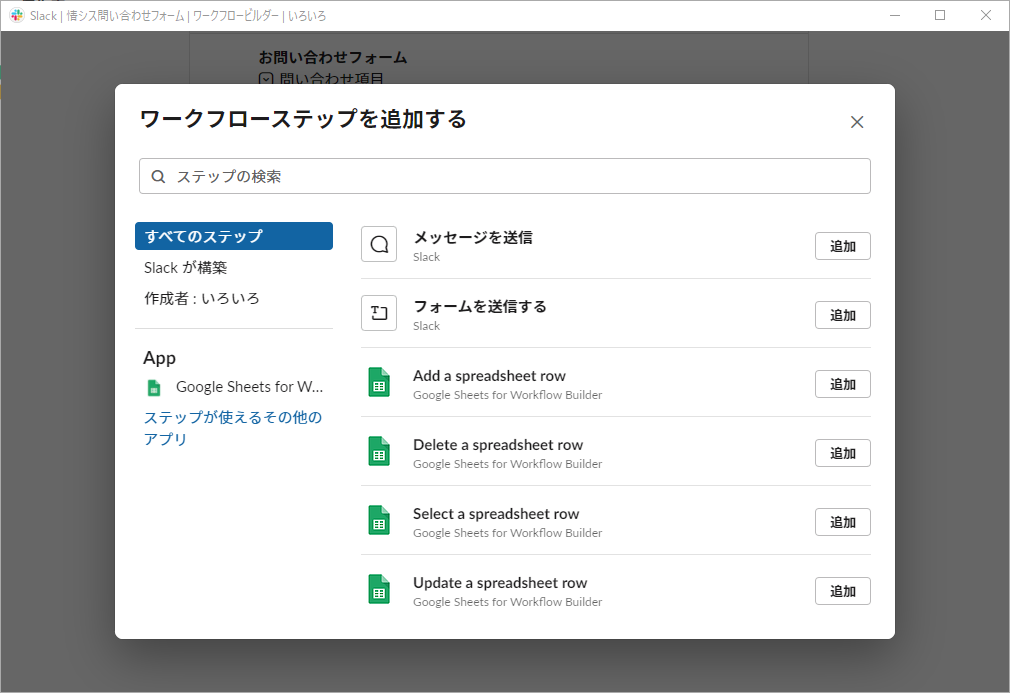Click the Google Sheets icon for Add a spreadsheet row
1010x693 pixels.
379,382
